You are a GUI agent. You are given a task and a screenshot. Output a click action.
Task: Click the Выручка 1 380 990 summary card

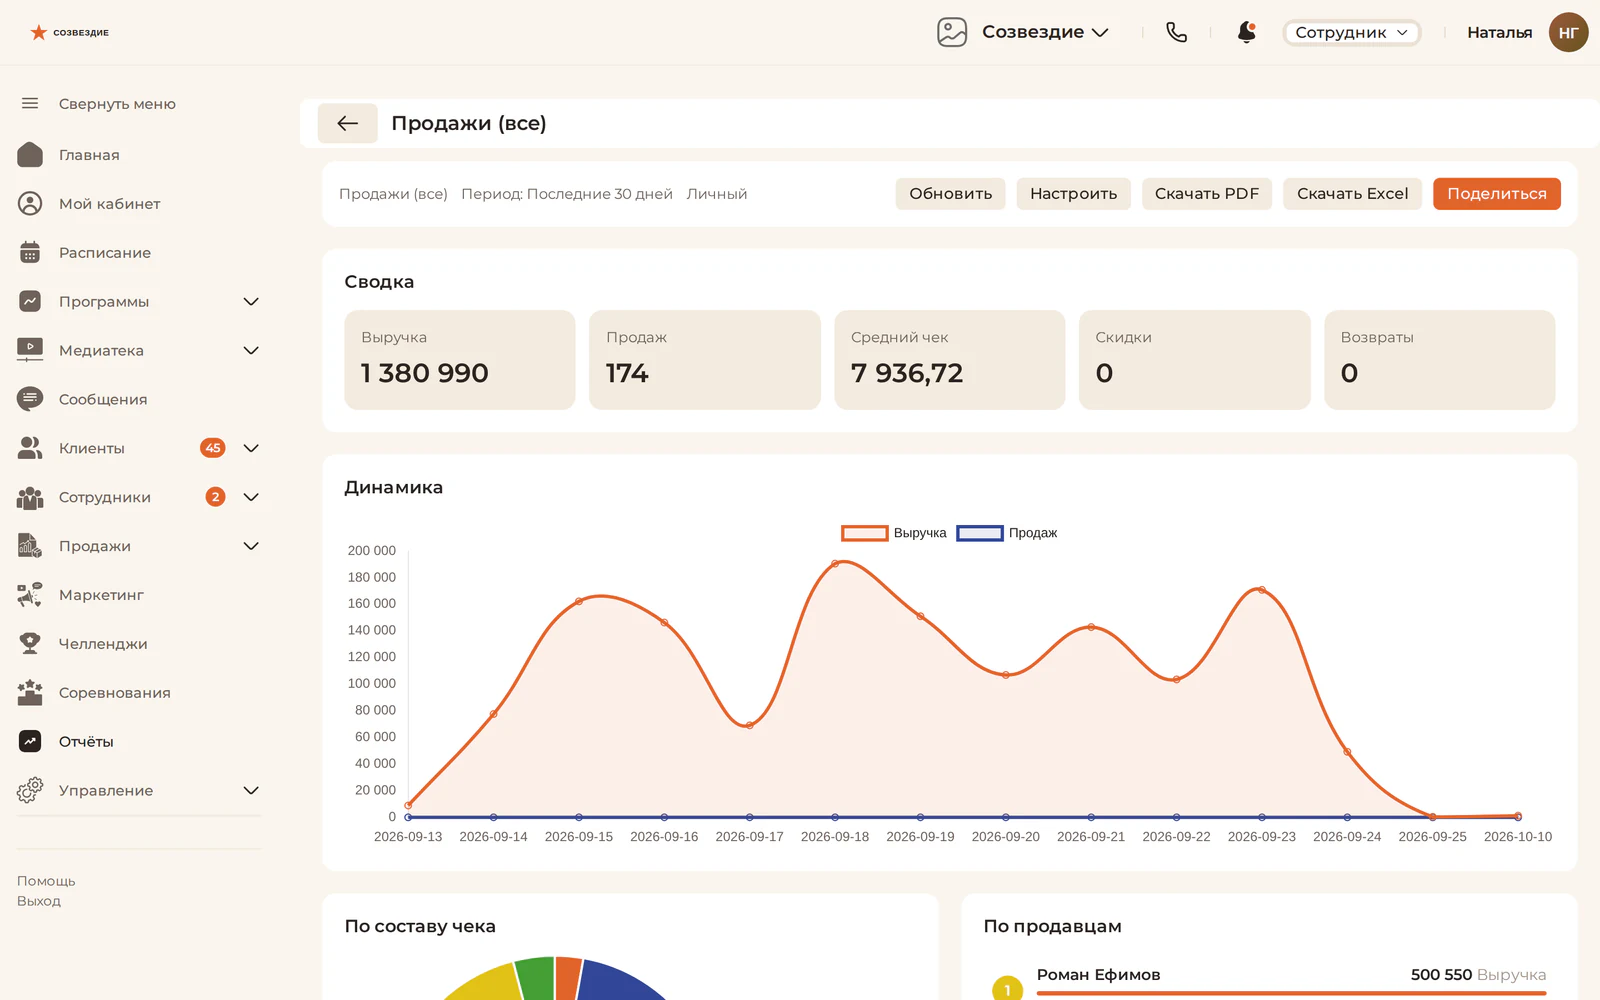[x=460, y=360]
